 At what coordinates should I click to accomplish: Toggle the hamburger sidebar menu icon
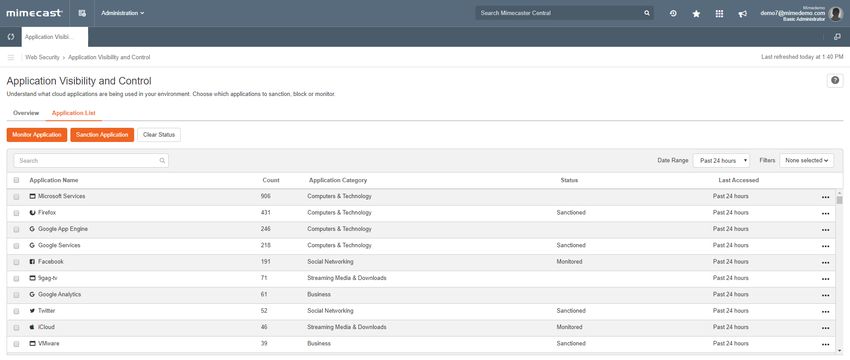pos(11,57)
